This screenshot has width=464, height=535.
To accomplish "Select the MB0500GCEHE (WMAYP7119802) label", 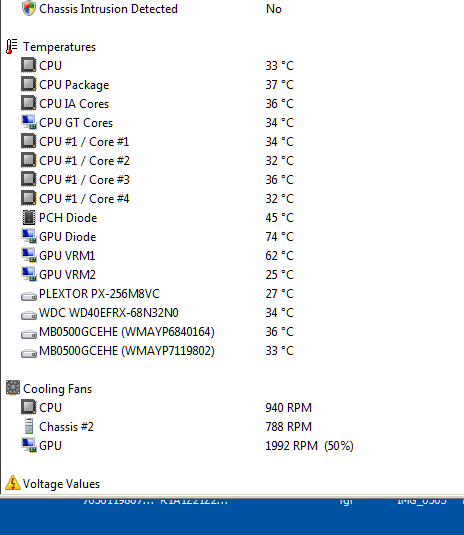I will [x=127, y=351].
